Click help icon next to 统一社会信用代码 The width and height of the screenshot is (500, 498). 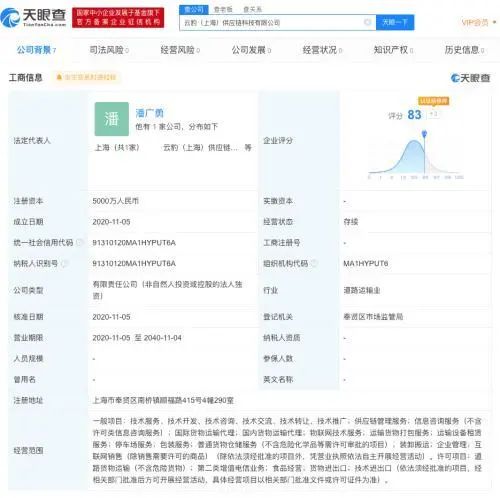pyautogui.click(x=79, y=242)
